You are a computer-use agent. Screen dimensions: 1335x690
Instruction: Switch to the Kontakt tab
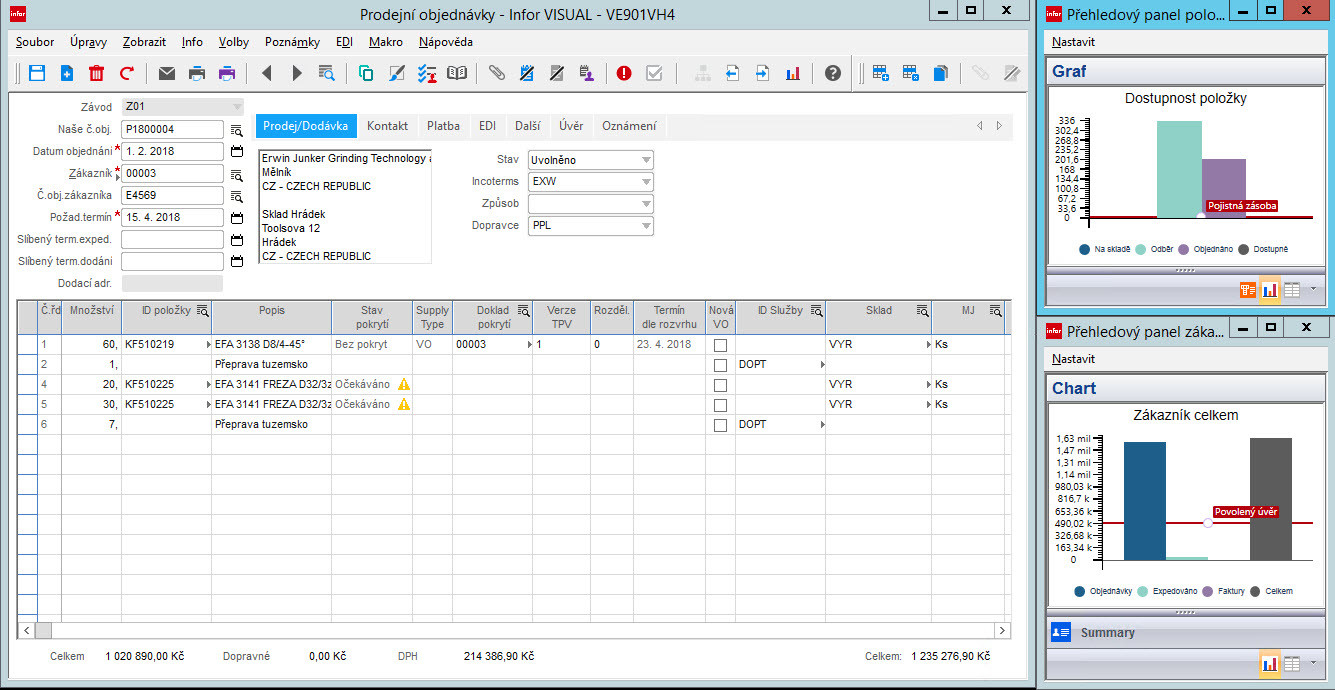pyautogui.click(x=387, y=126)
